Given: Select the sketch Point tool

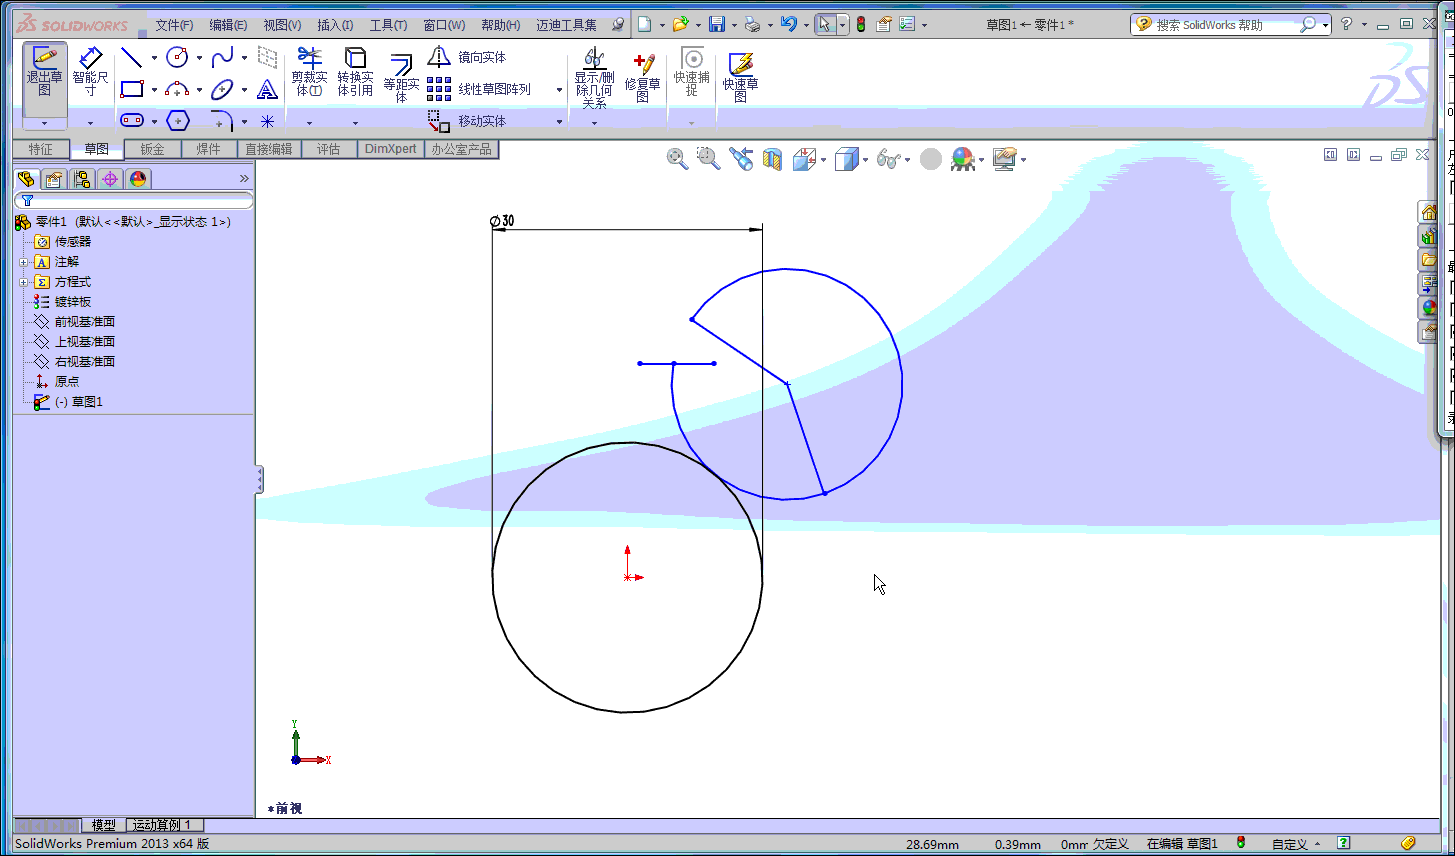Looking at the screenshot, I should coord(267,121).
